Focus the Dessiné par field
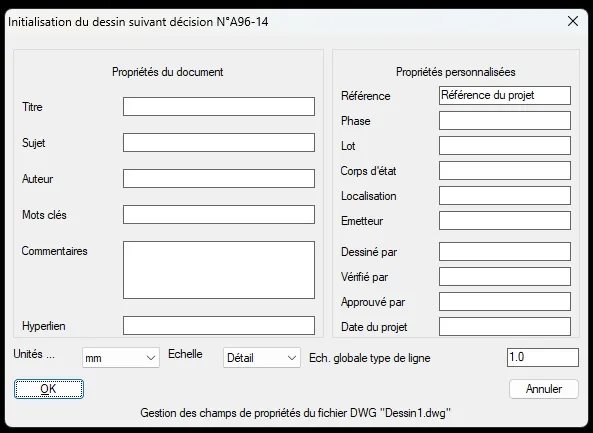593x433 pixels. 505,252
